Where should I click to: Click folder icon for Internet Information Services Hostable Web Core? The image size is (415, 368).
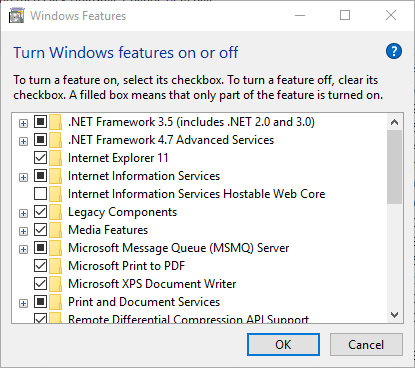55,194
